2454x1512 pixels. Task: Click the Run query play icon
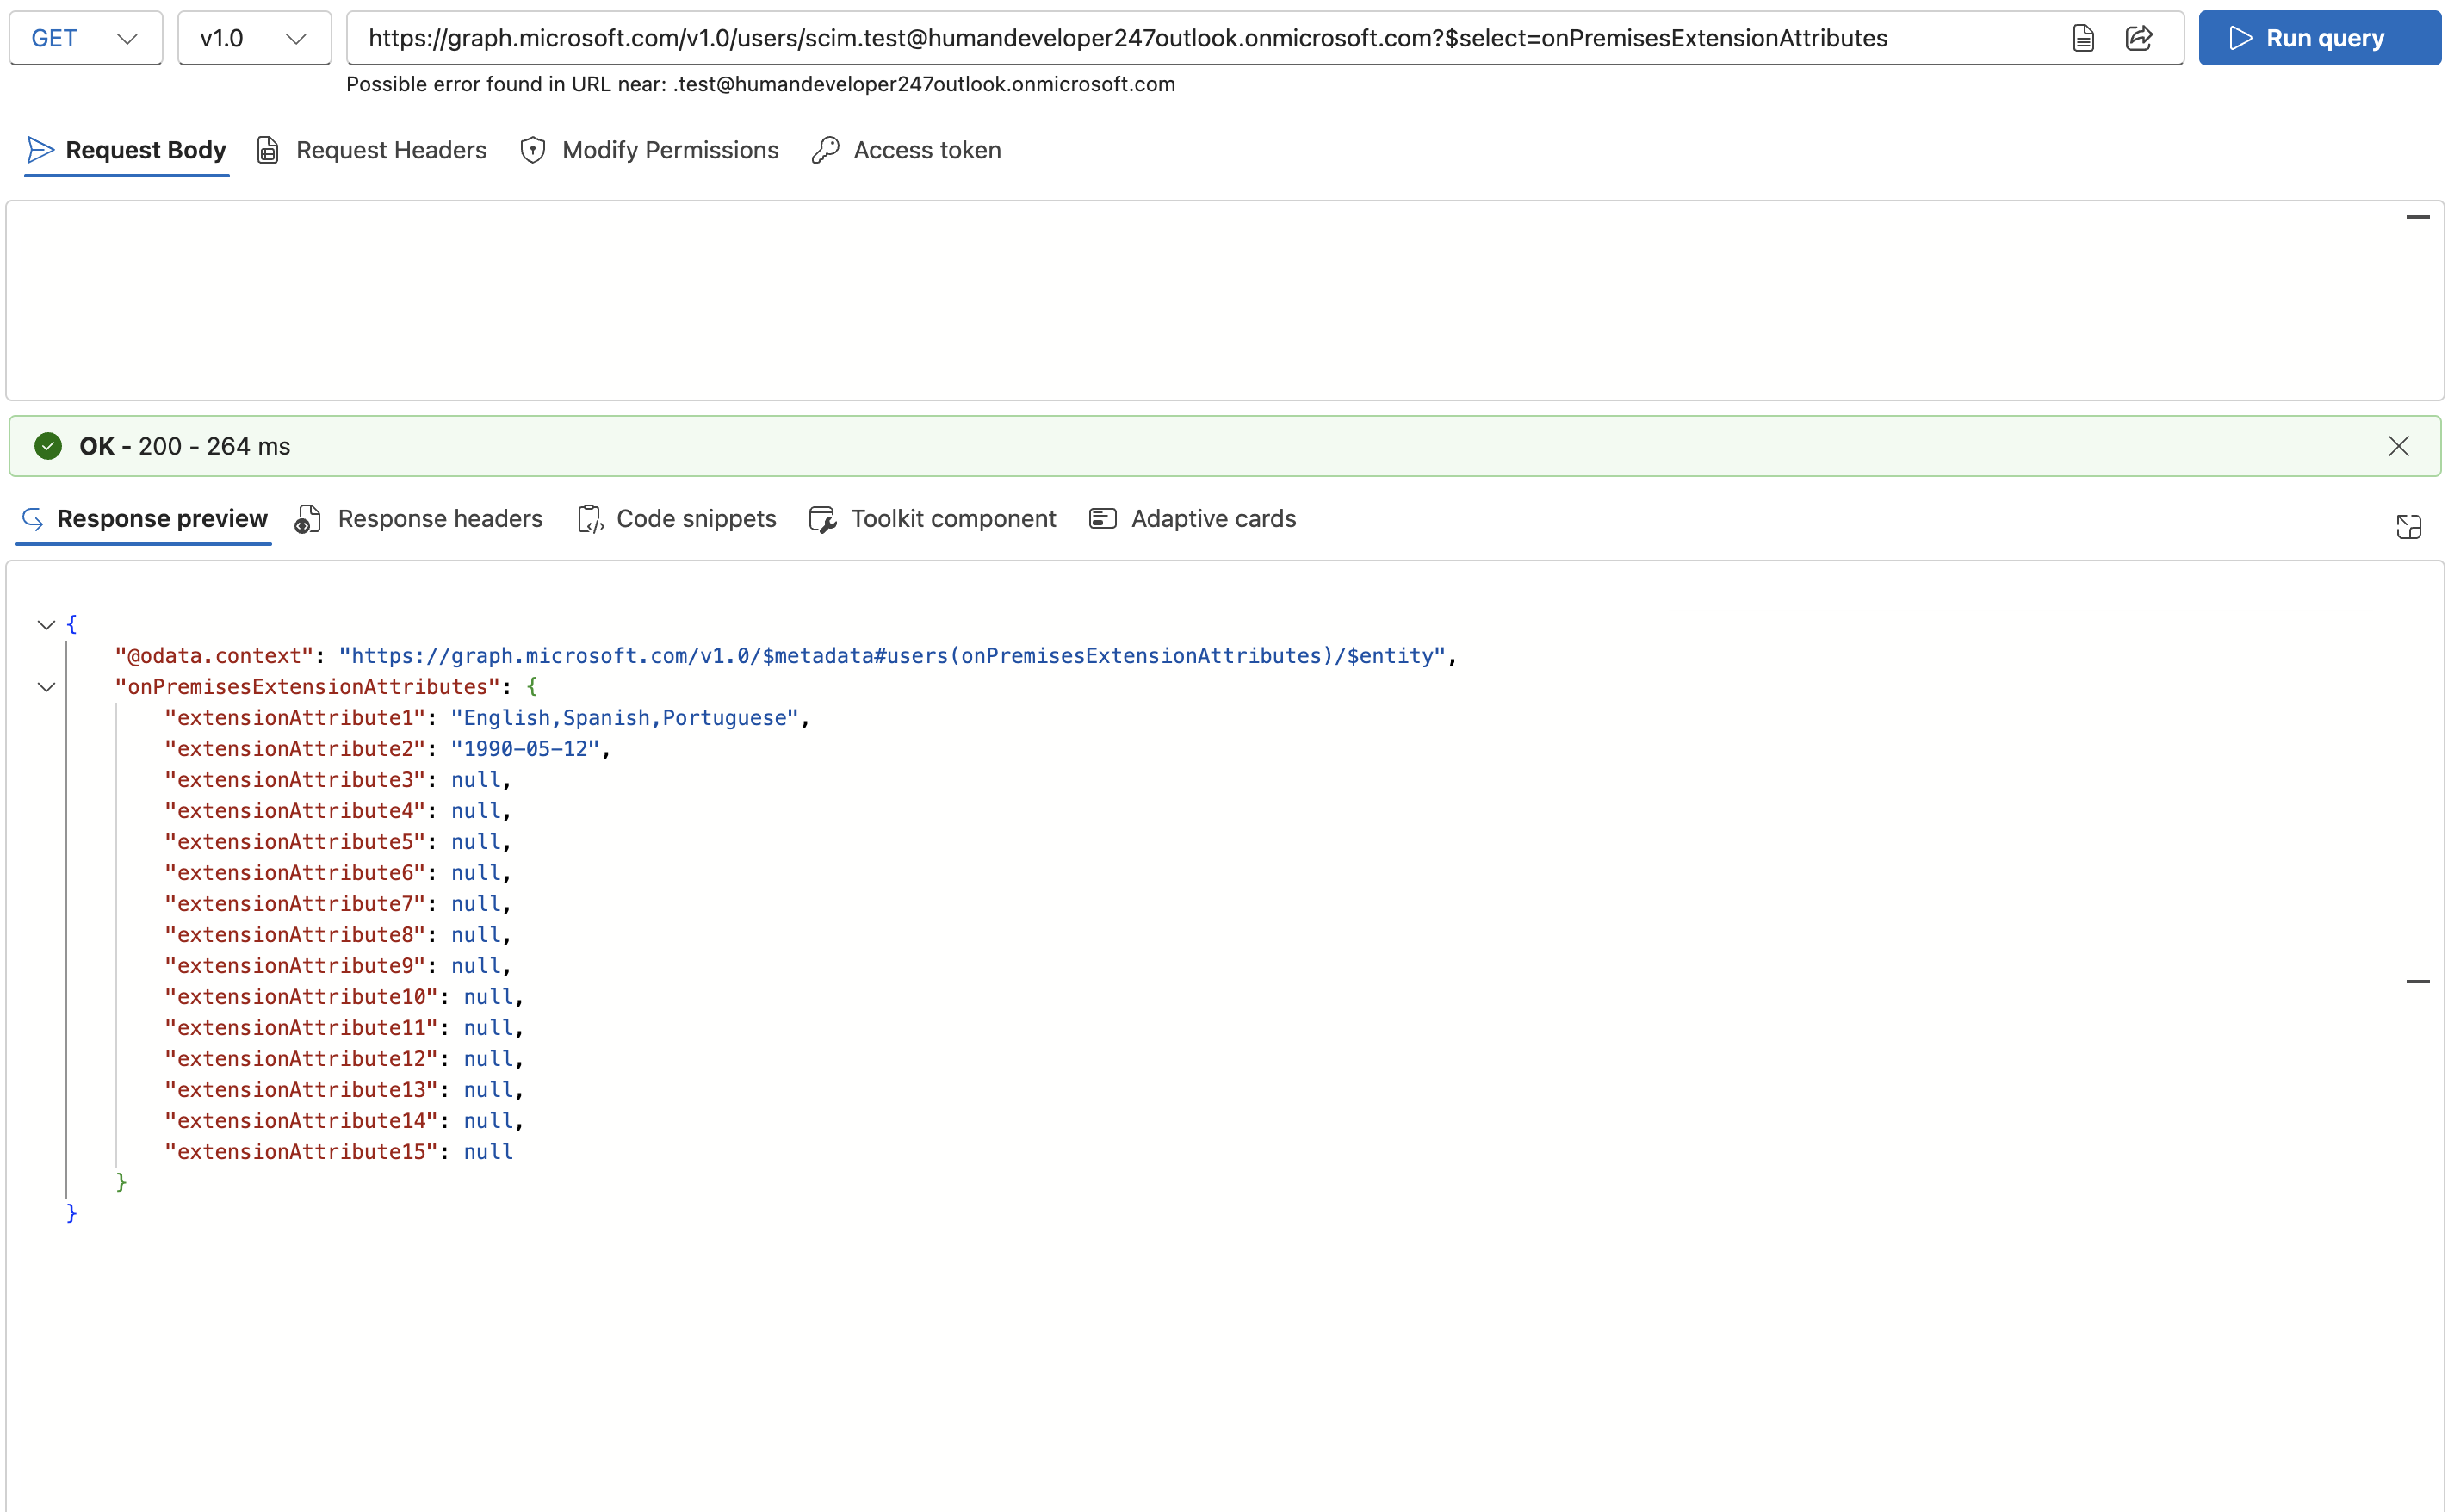click(x=2241, y=38)
